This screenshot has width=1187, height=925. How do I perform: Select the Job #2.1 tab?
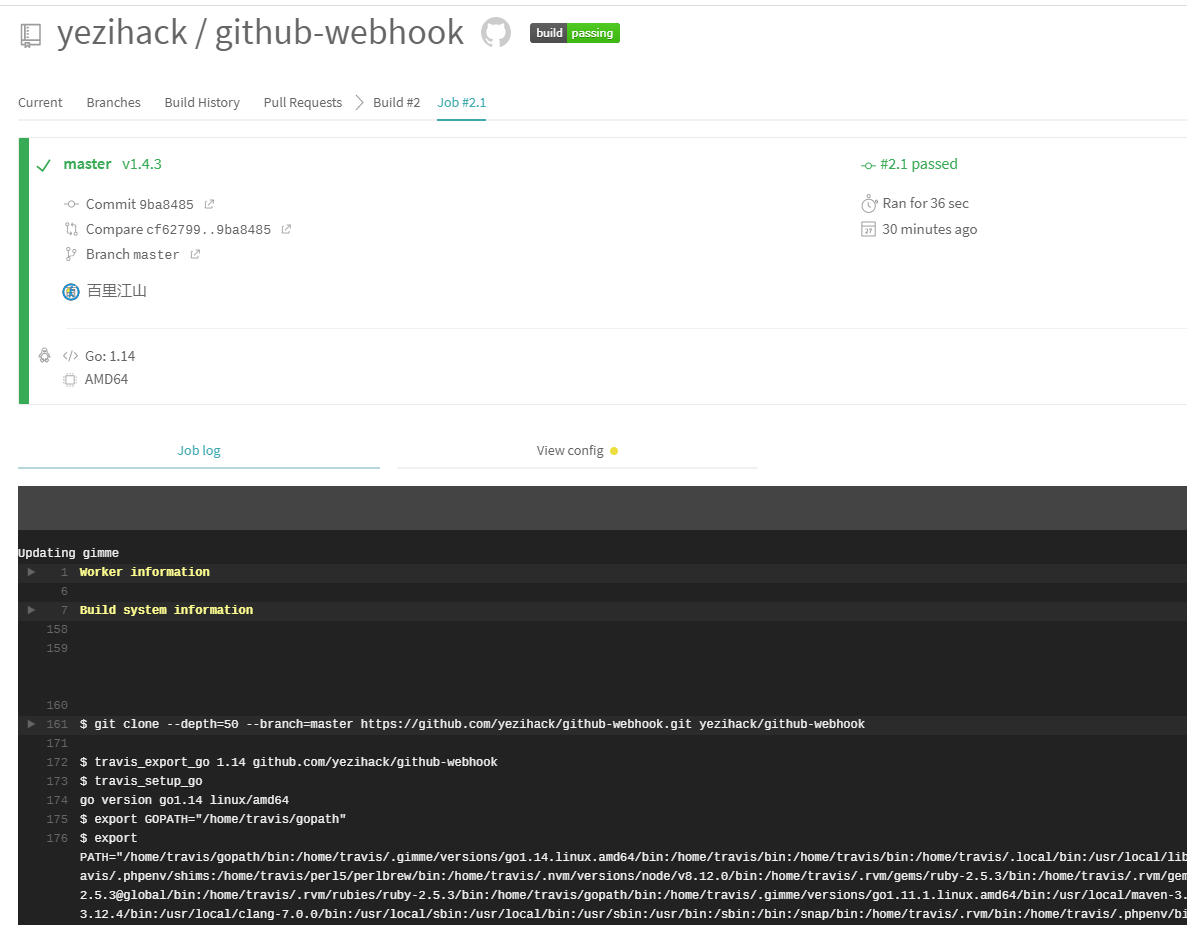point(462,102)
